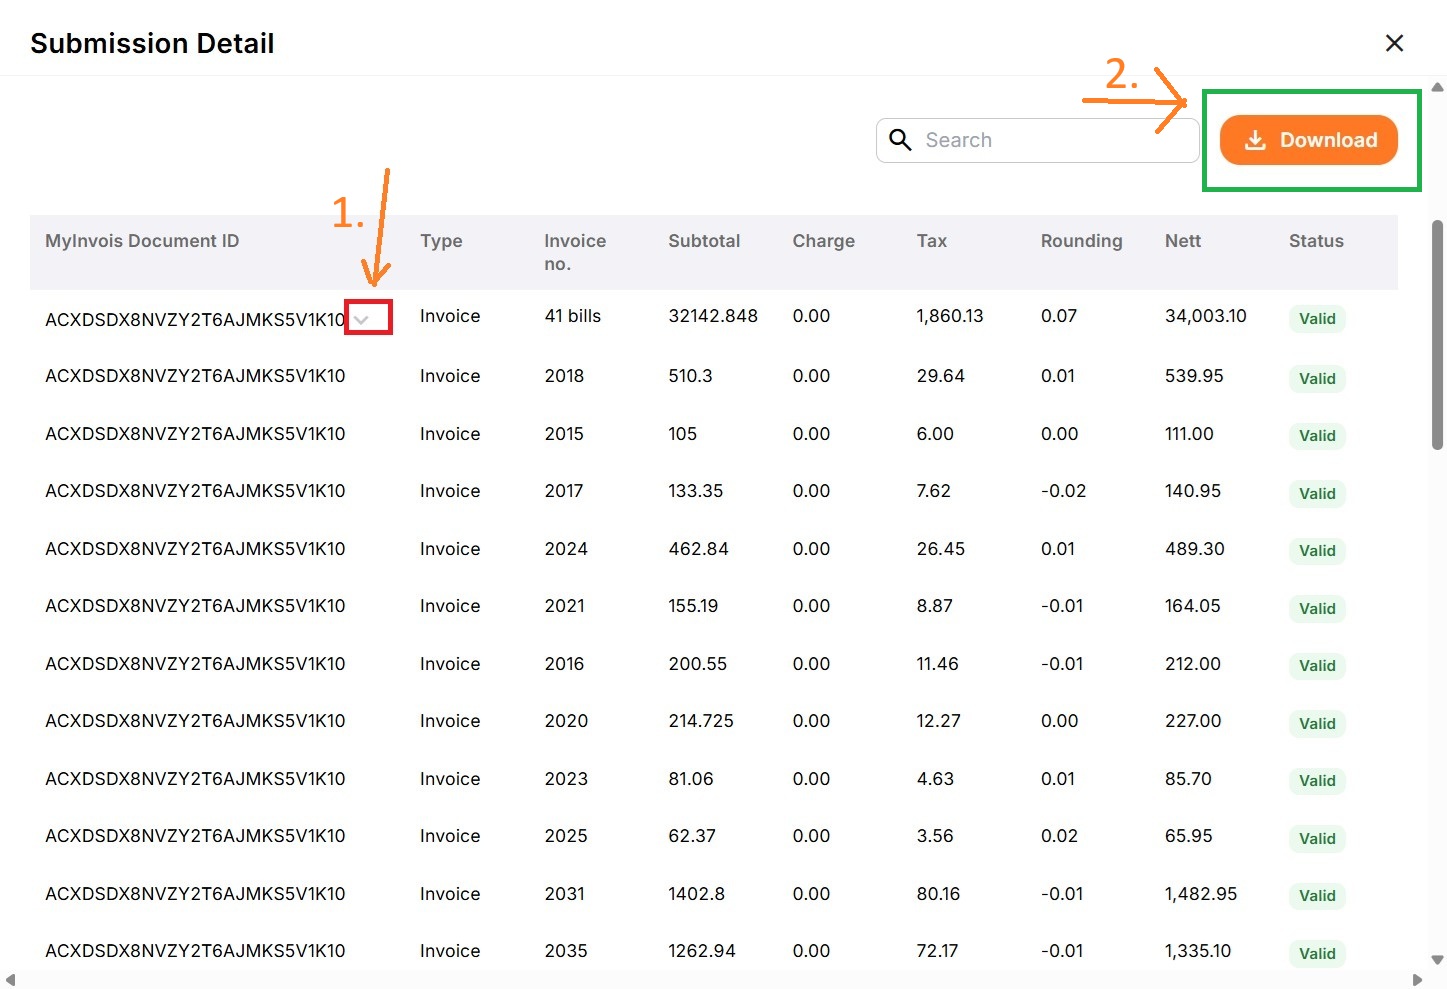Click the horizontal scroll left arrow
The height and width of the screenshot is (989, 1447).
point(10,979)
